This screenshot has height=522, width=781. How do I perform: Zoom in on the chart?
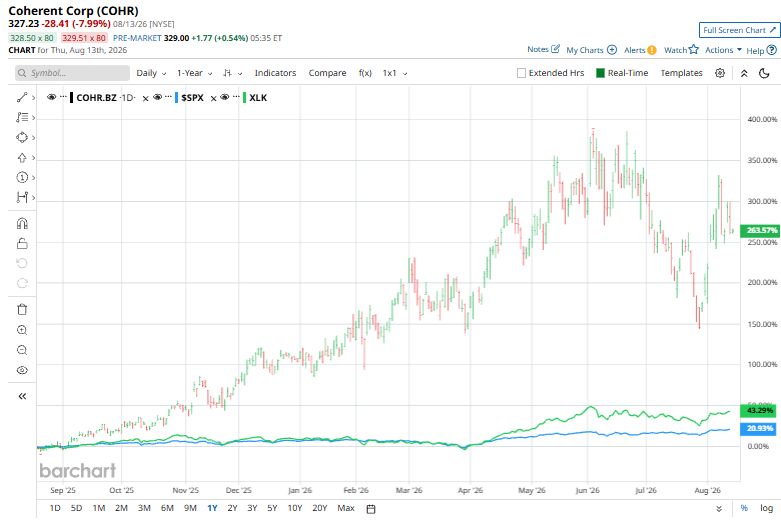pos(22,330)
